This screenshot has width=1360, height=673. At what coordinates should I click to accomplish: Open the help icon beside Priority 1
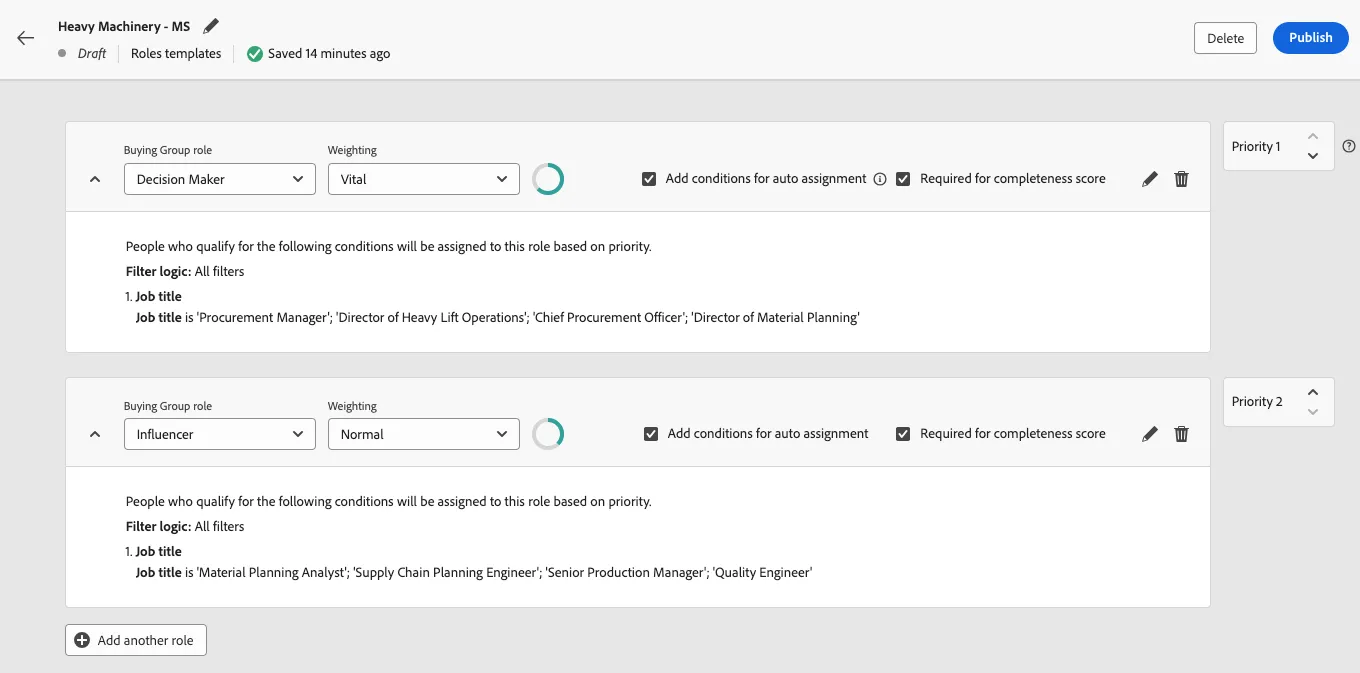pos(1349,146)
